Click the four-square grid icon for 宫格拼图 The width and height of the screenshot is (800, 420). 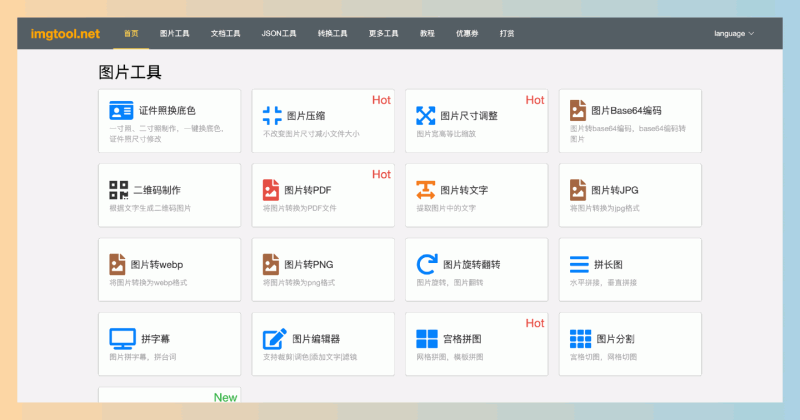click(427, 339)
